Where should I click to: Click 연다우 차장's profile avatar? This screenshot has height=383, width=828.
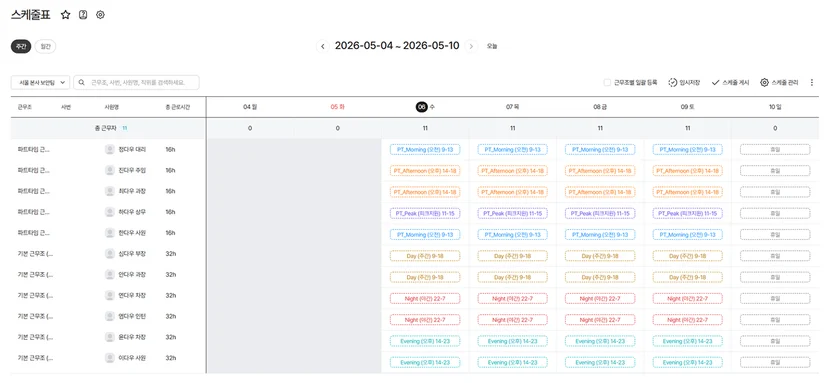110,295
